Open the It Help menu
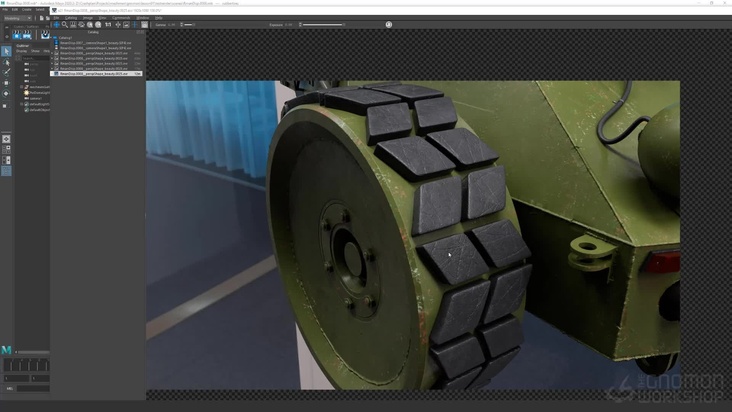Image resolution: width=732 pixels, height=412 pixels. [x=159, y=18]
